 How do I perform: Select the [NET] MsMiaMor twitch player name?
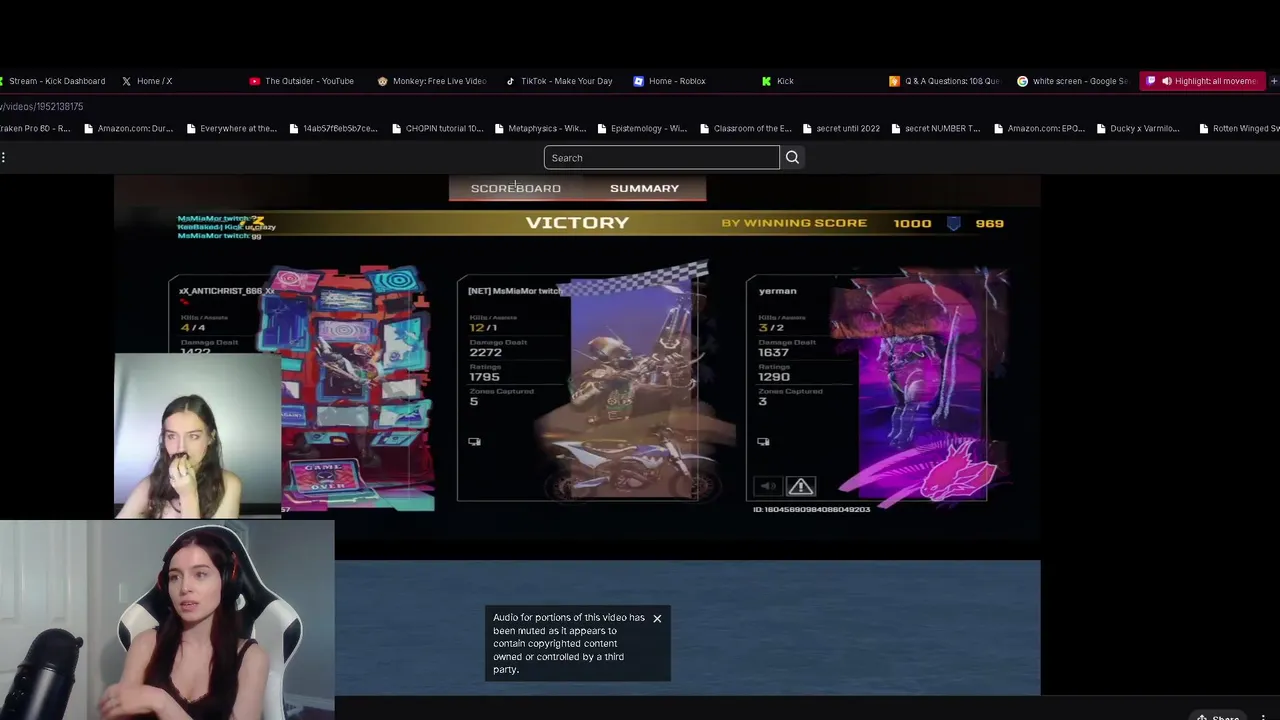[x=516, y=291]
